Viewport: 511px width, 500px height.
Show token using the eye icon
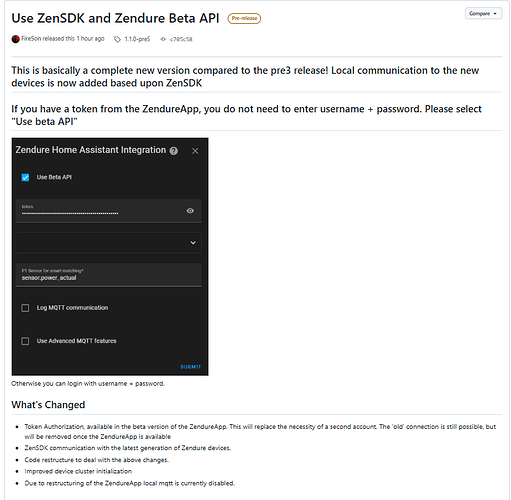coord(190,211)
